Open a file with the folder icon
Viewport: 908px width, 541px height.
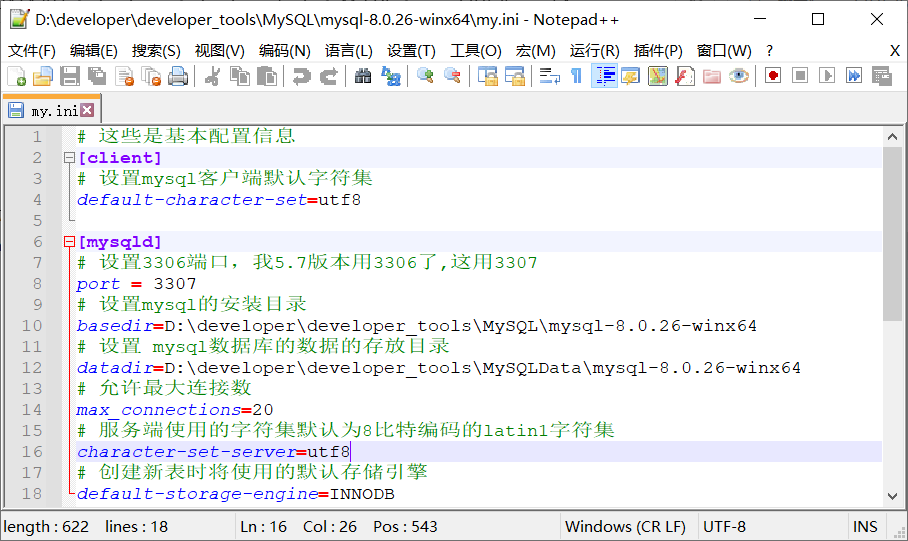tap(43, 76)
